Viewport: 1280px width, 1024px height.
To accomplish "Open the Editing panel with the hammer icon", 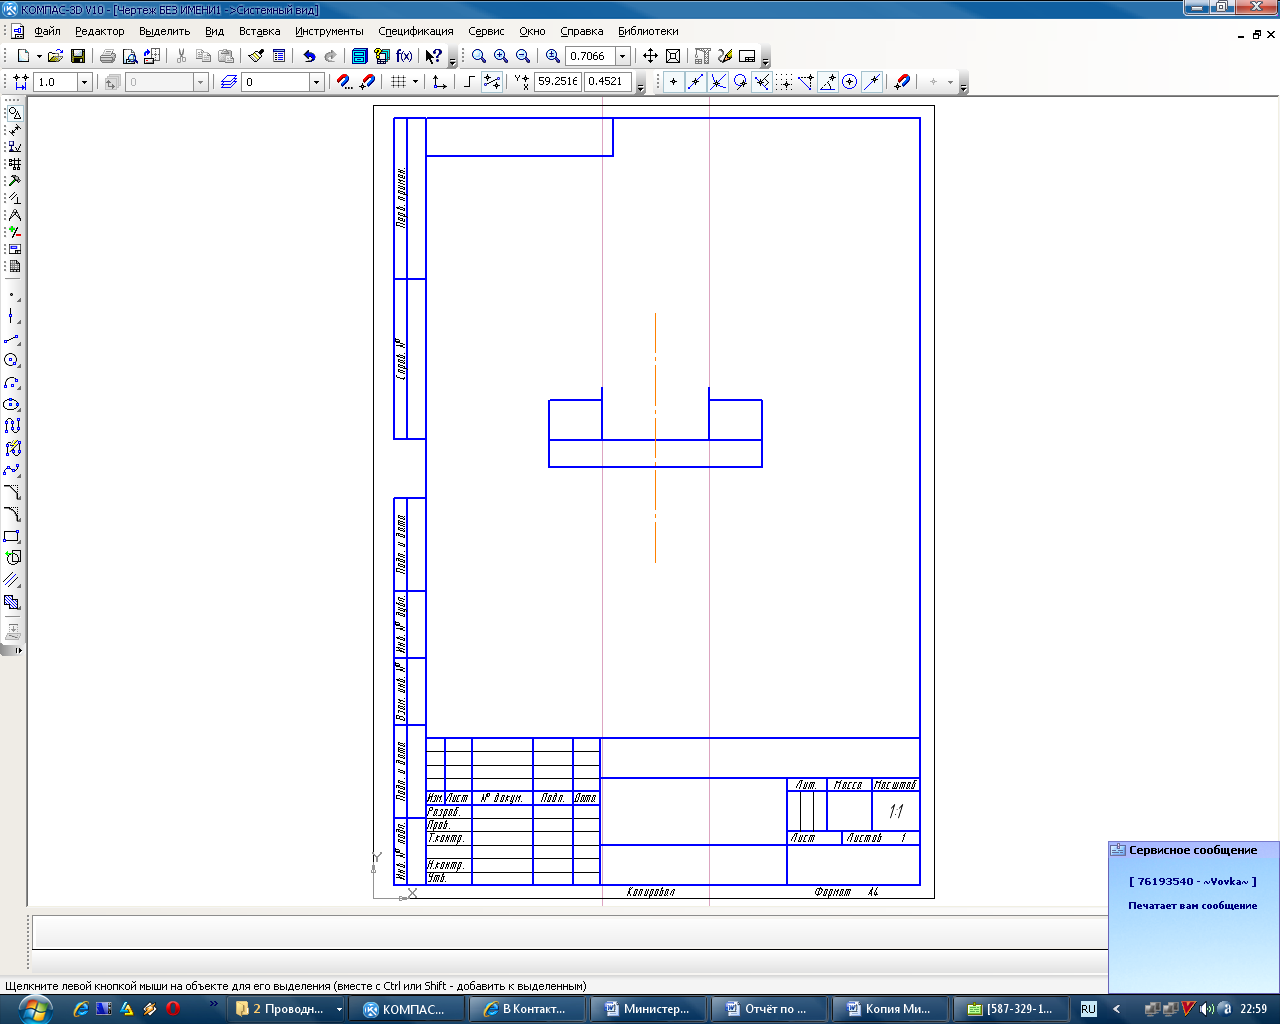I will [14, 181].
